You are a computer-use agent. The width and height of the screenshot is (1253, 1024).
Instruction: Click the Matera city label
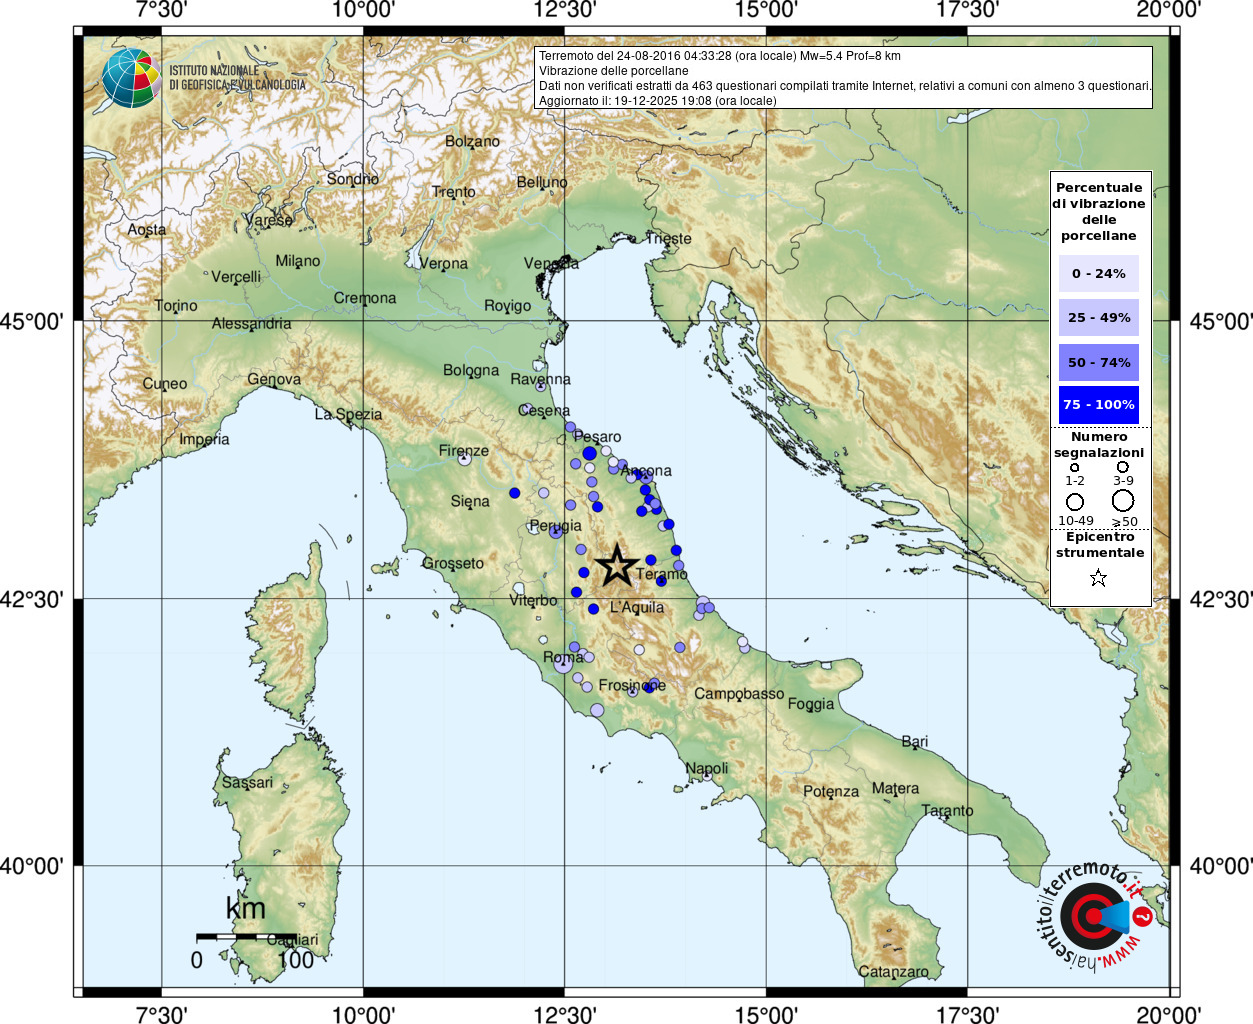895,789
